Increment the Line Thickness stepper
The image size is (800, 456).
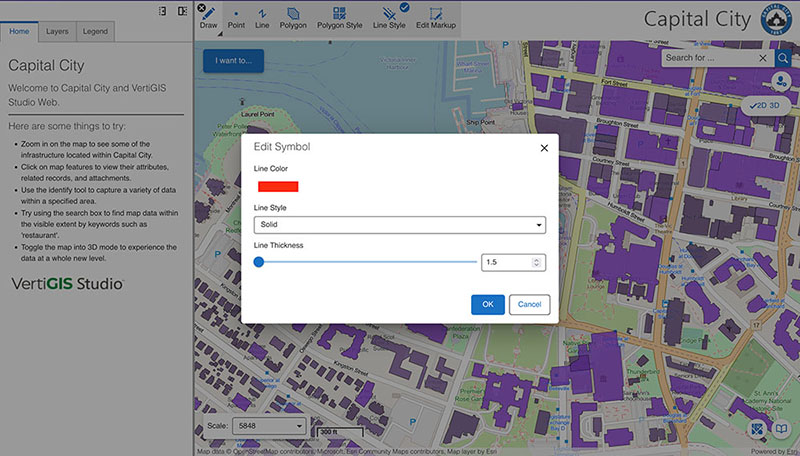click(x=536, y=260)
